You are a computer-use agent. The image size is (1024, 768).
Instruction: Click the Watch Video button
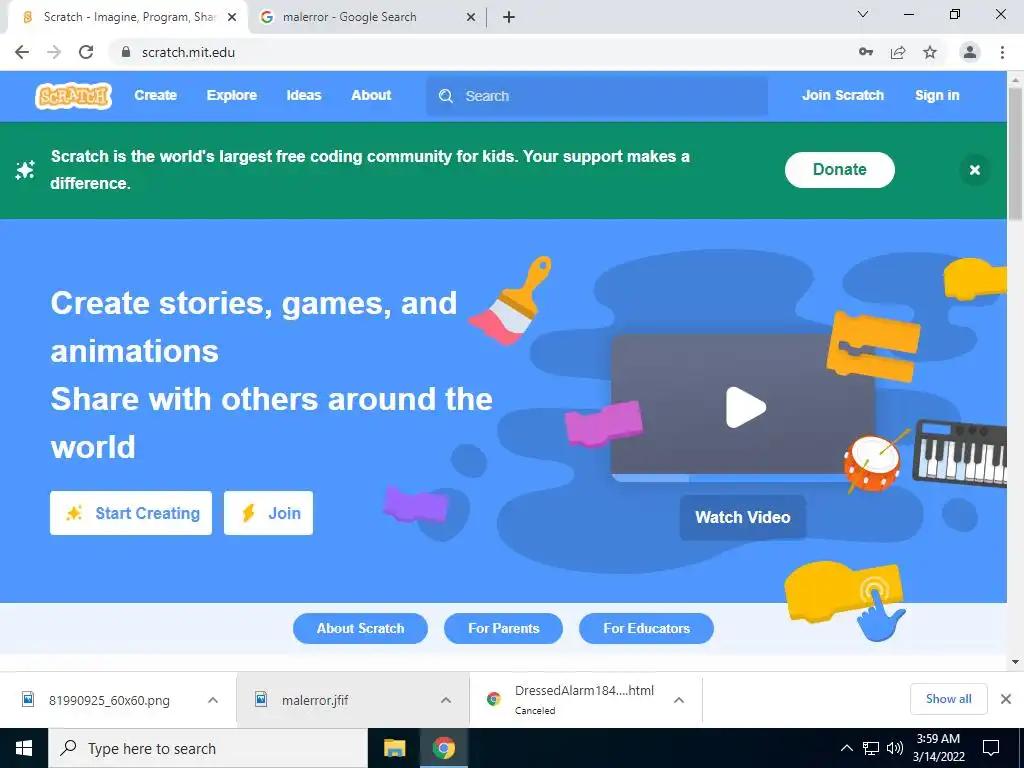click(x=743, y=517)
